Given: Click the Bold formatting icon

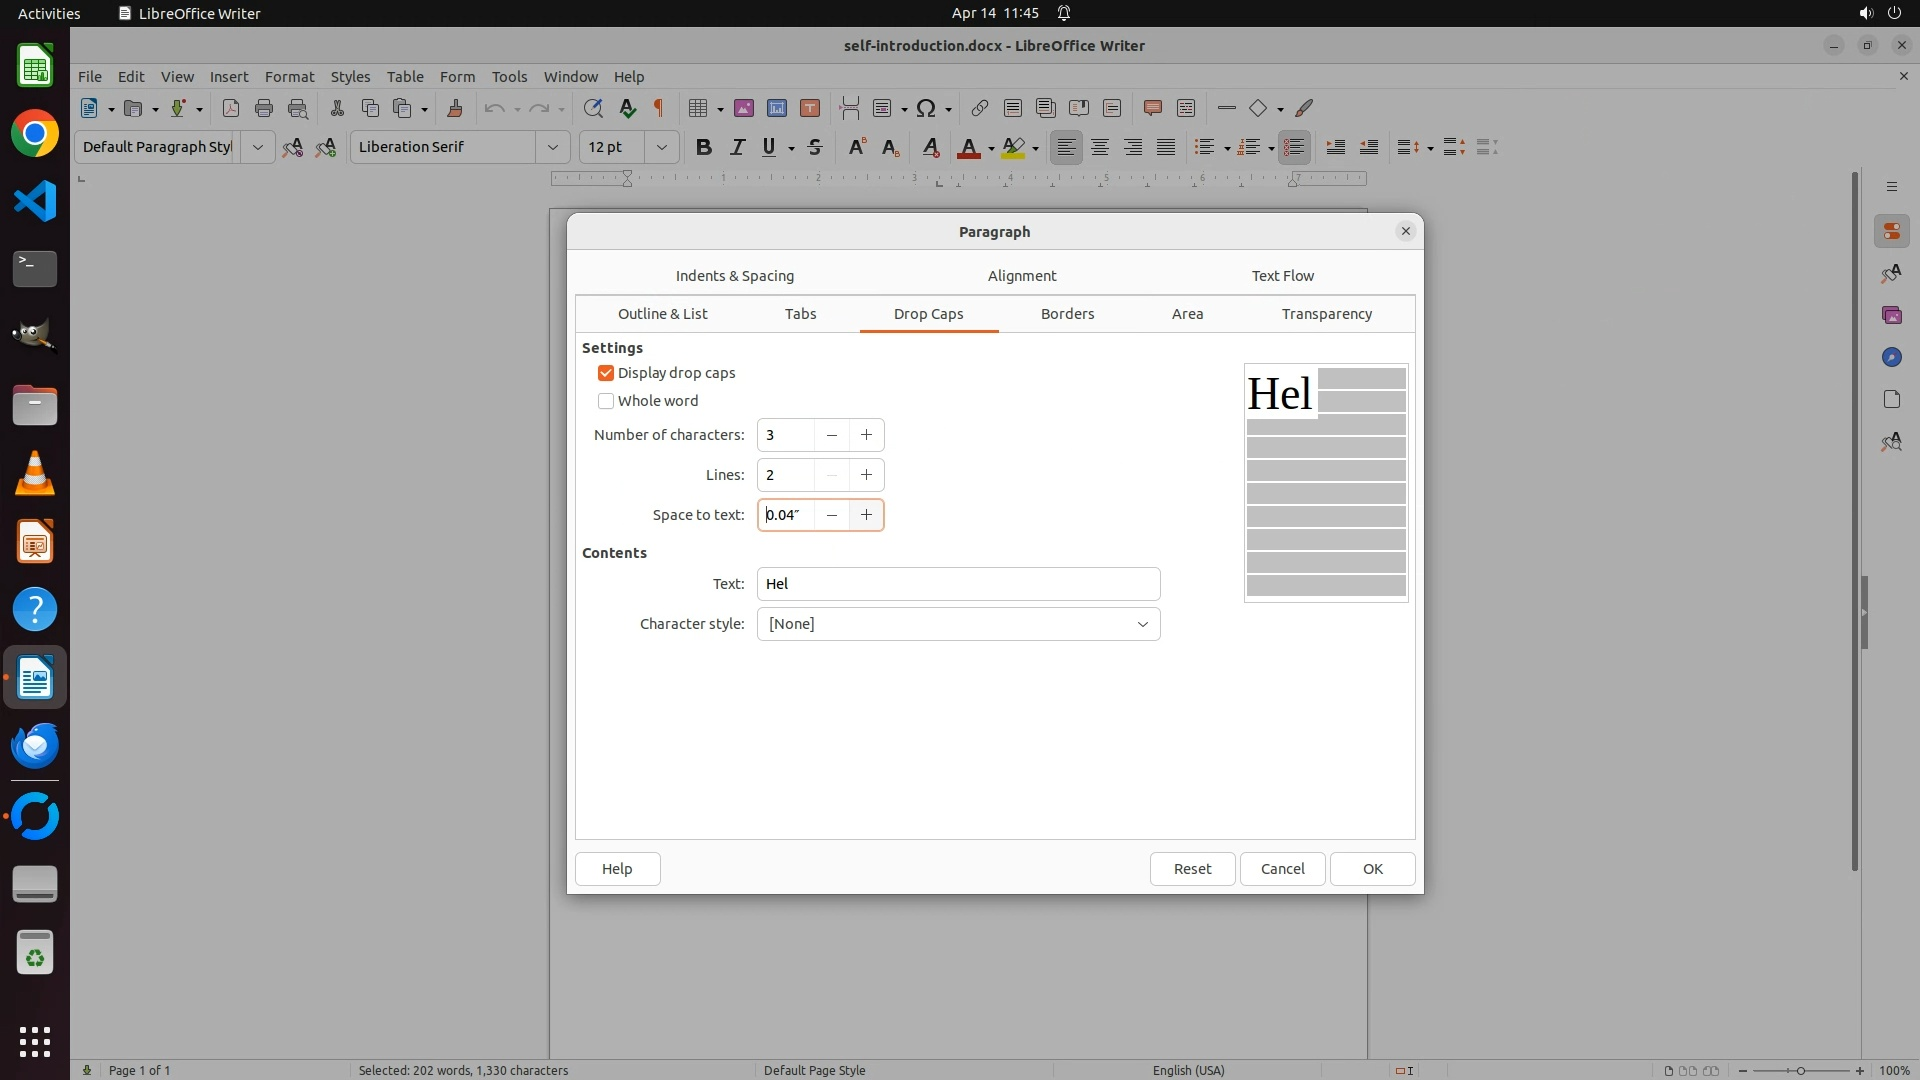Looking at the screenshot, I should [x=704, y=147].
